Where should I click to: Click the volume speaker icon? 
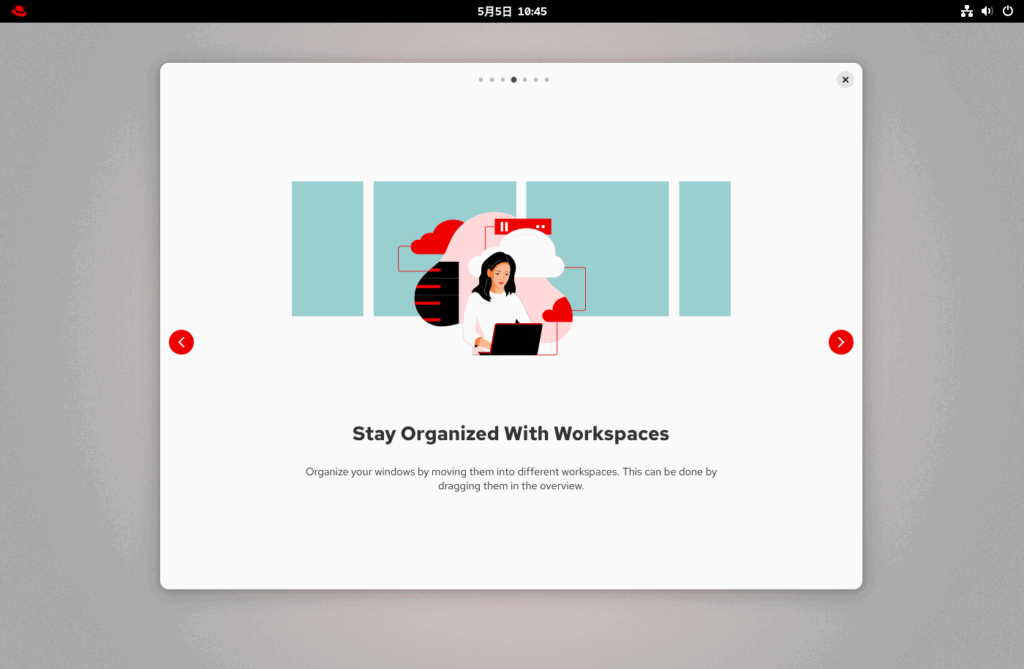pos(987,11)
